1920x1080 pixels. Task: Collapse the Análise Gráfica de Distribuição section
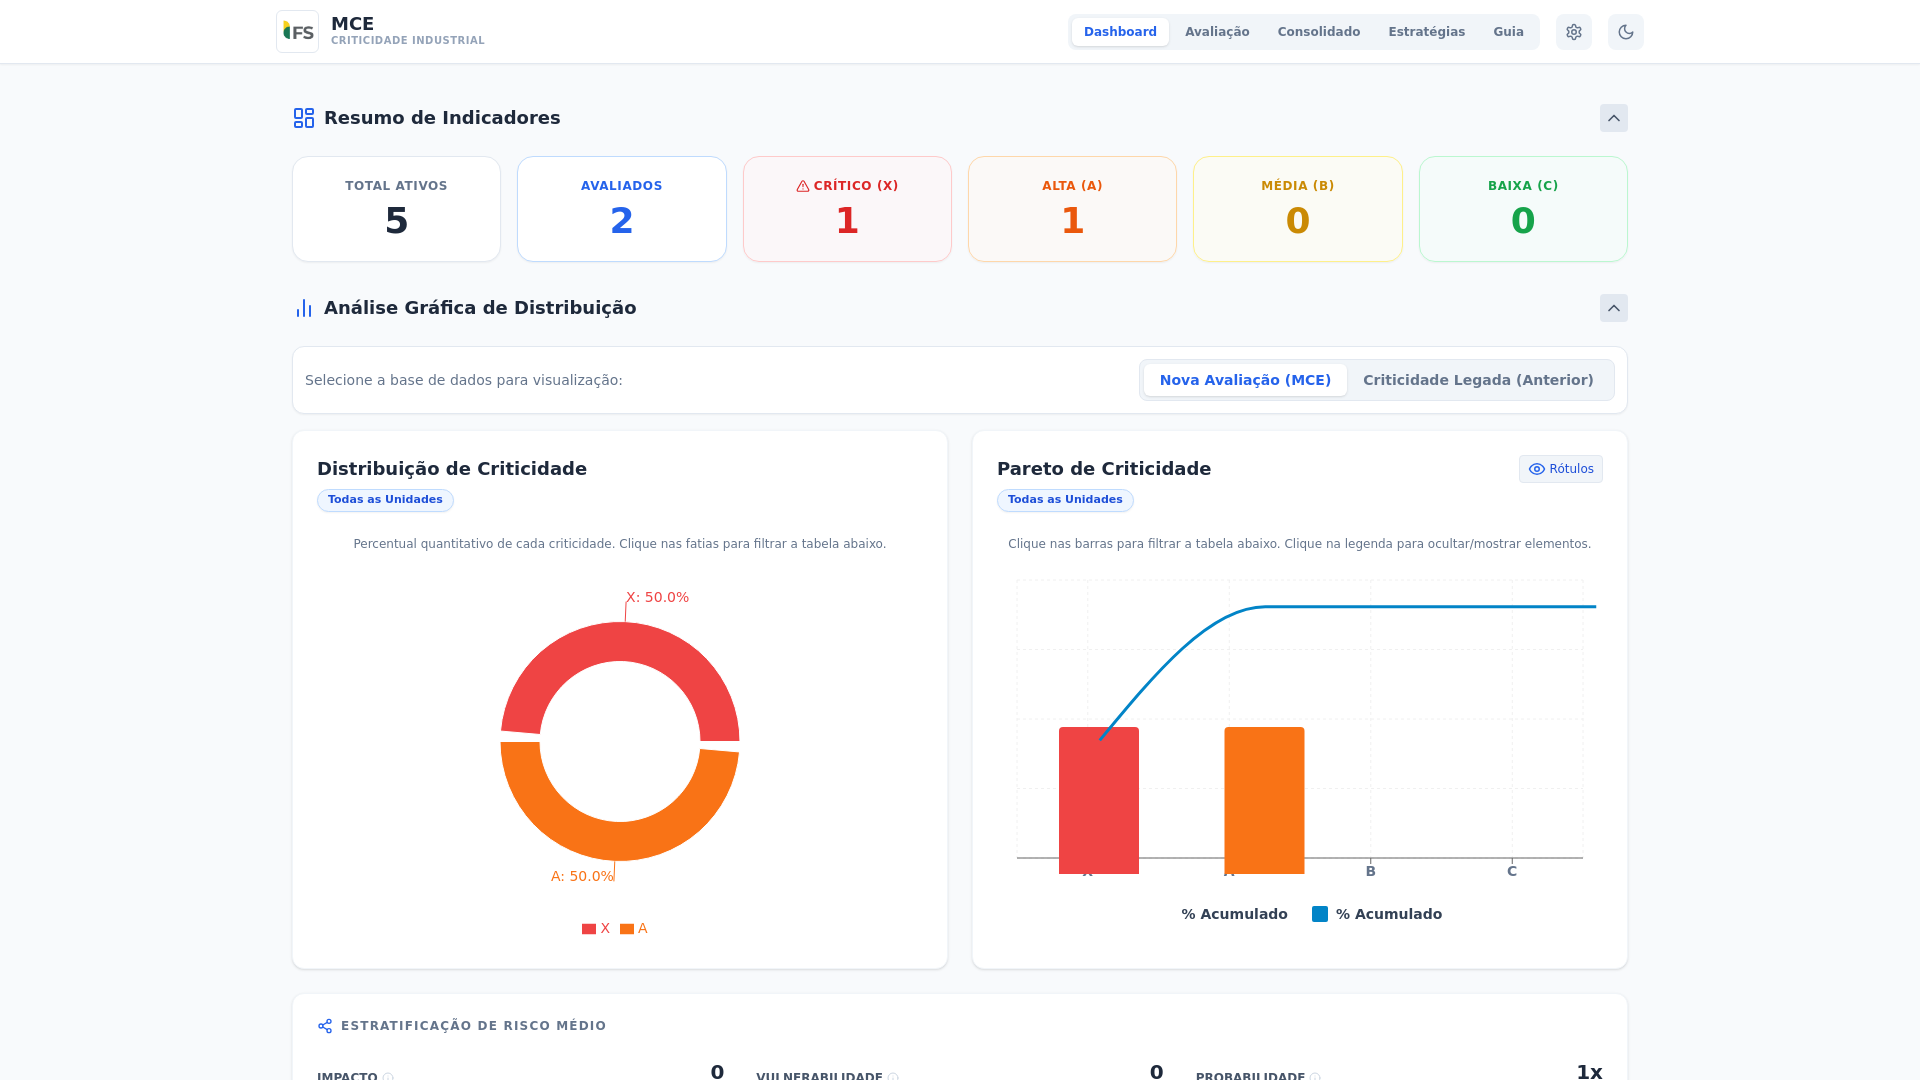tap(1613, 308)
